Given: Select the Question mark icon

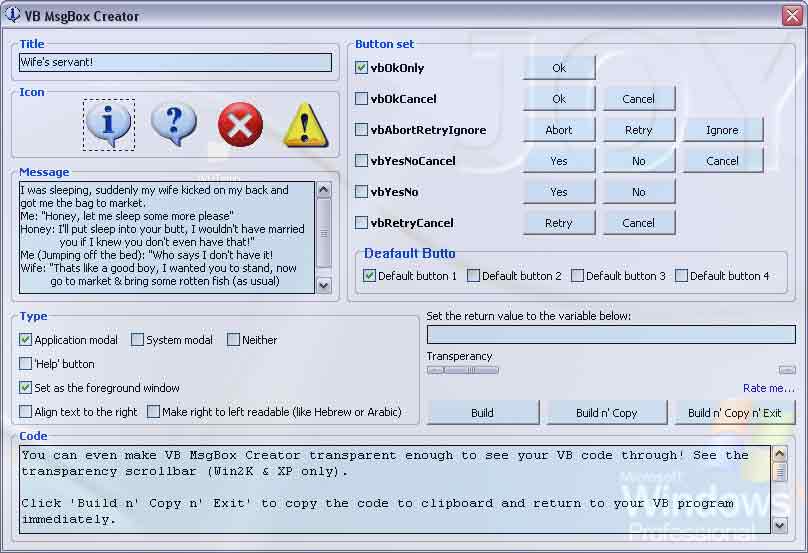Looking at the screenshot, I should (x=173, y=124).
